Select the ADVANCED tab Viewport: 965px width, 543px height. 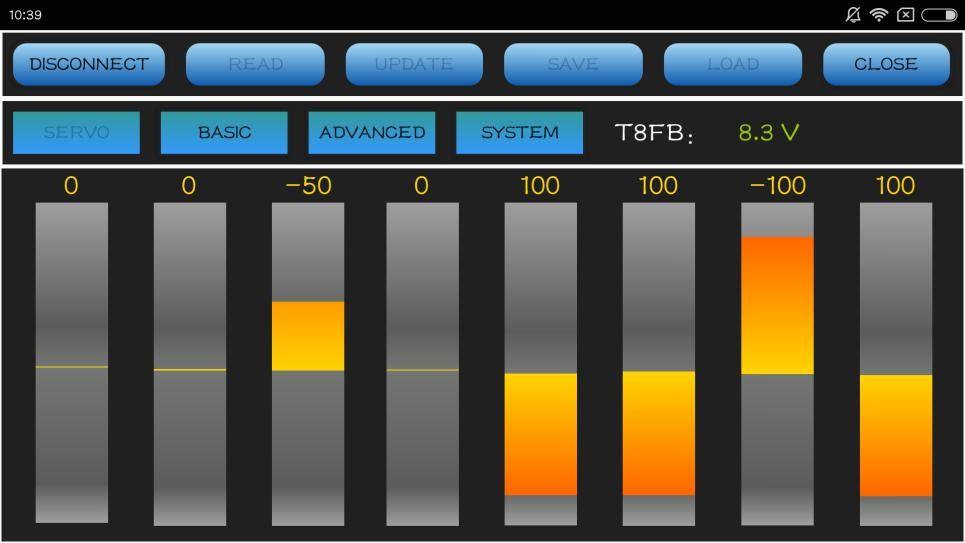click(372, 132)
